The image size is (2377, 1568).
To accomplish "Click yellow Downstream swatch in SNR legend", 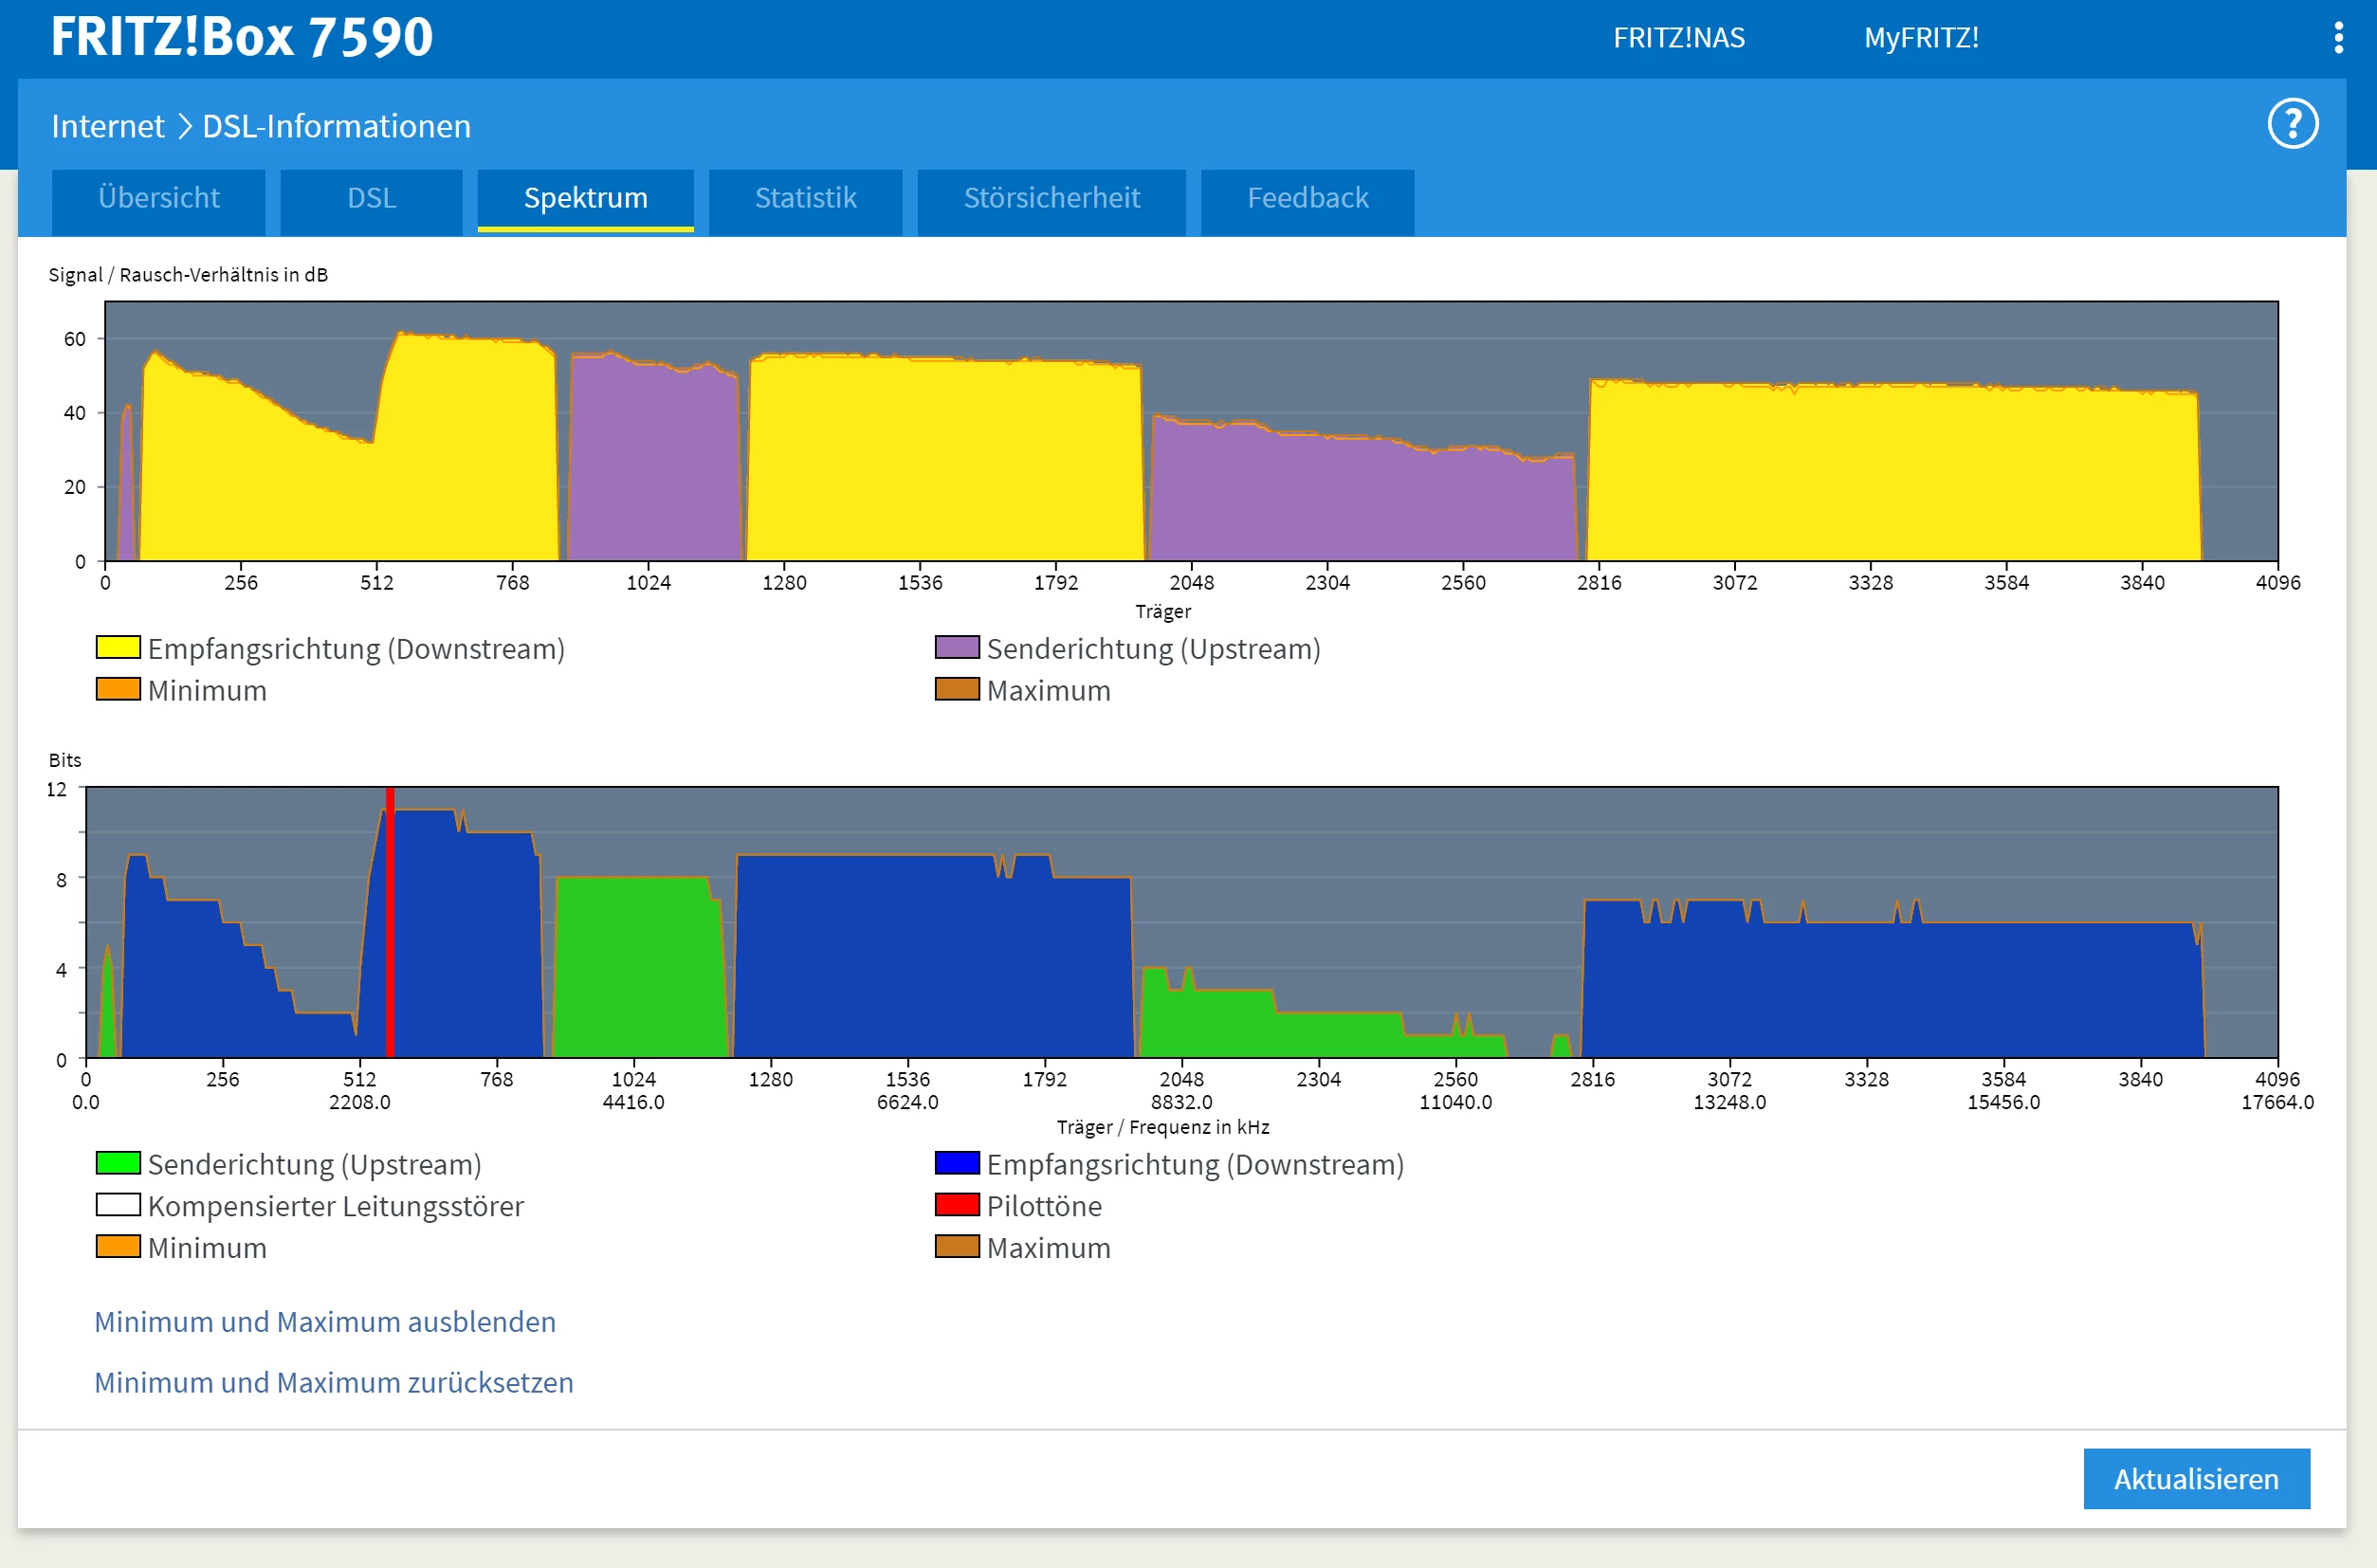I will click(x=118, y=648).
